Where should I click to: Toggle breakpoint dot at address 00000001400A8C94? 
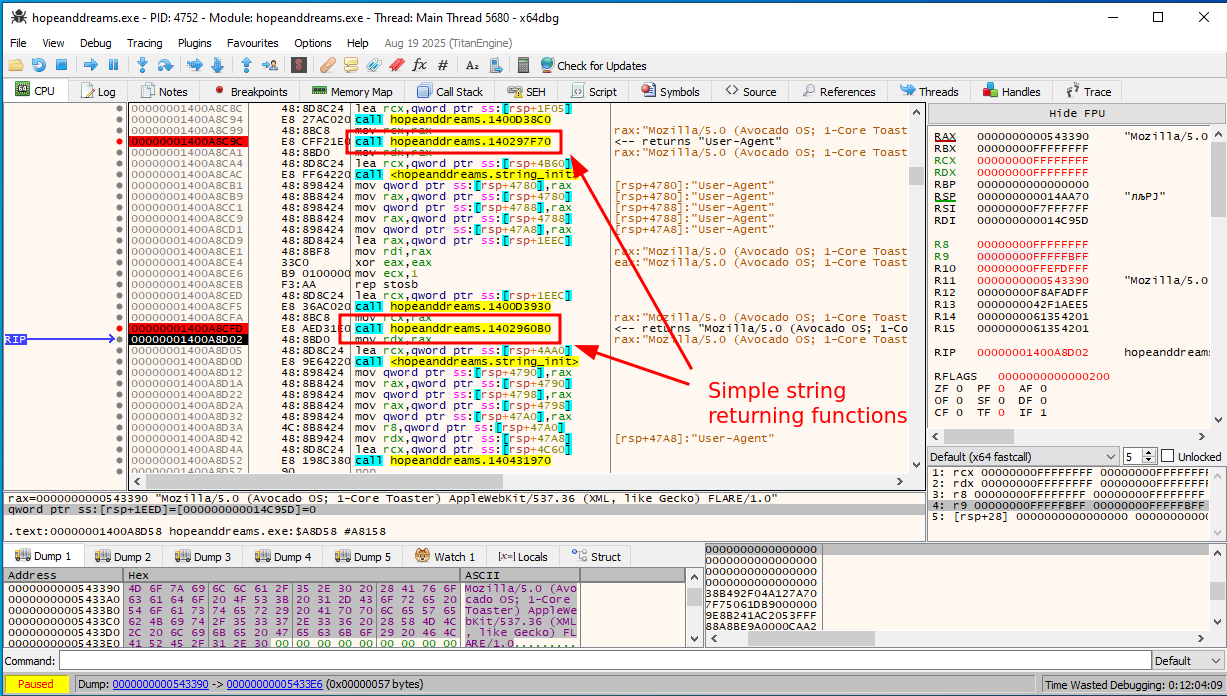pos(120,120)
